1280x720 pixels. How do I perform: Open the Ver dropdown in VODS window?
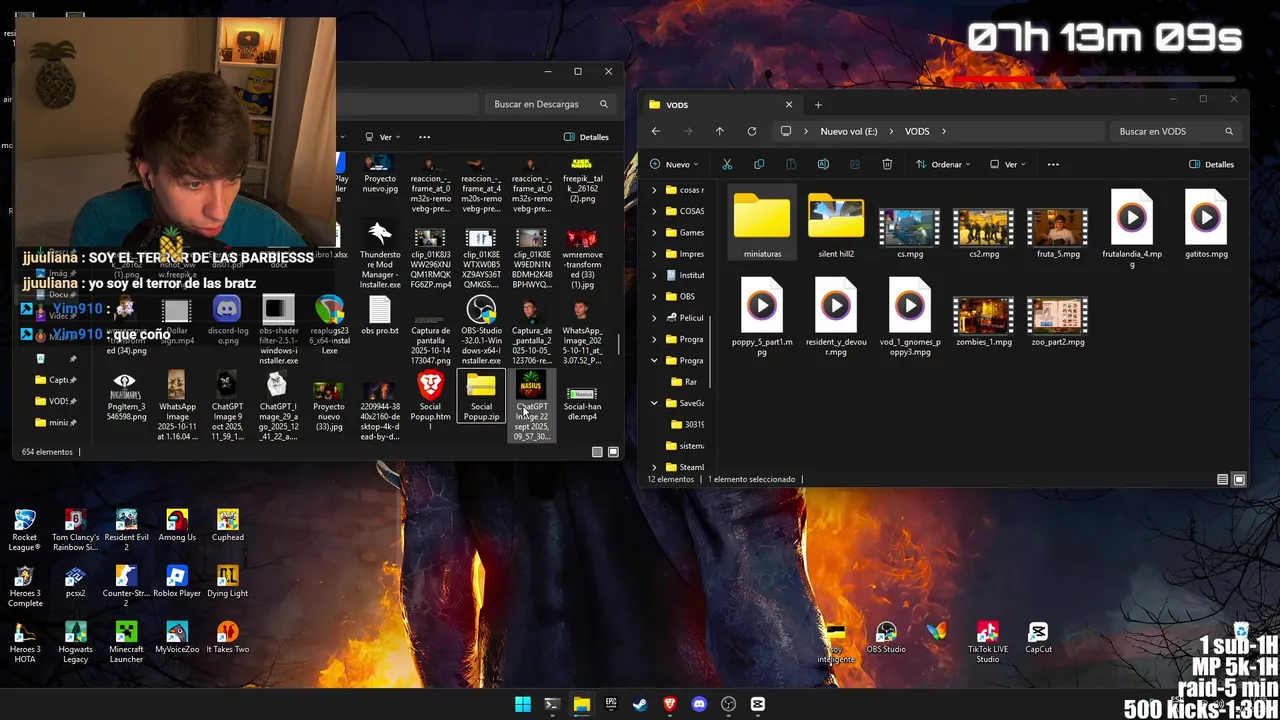click(1008, 164)
